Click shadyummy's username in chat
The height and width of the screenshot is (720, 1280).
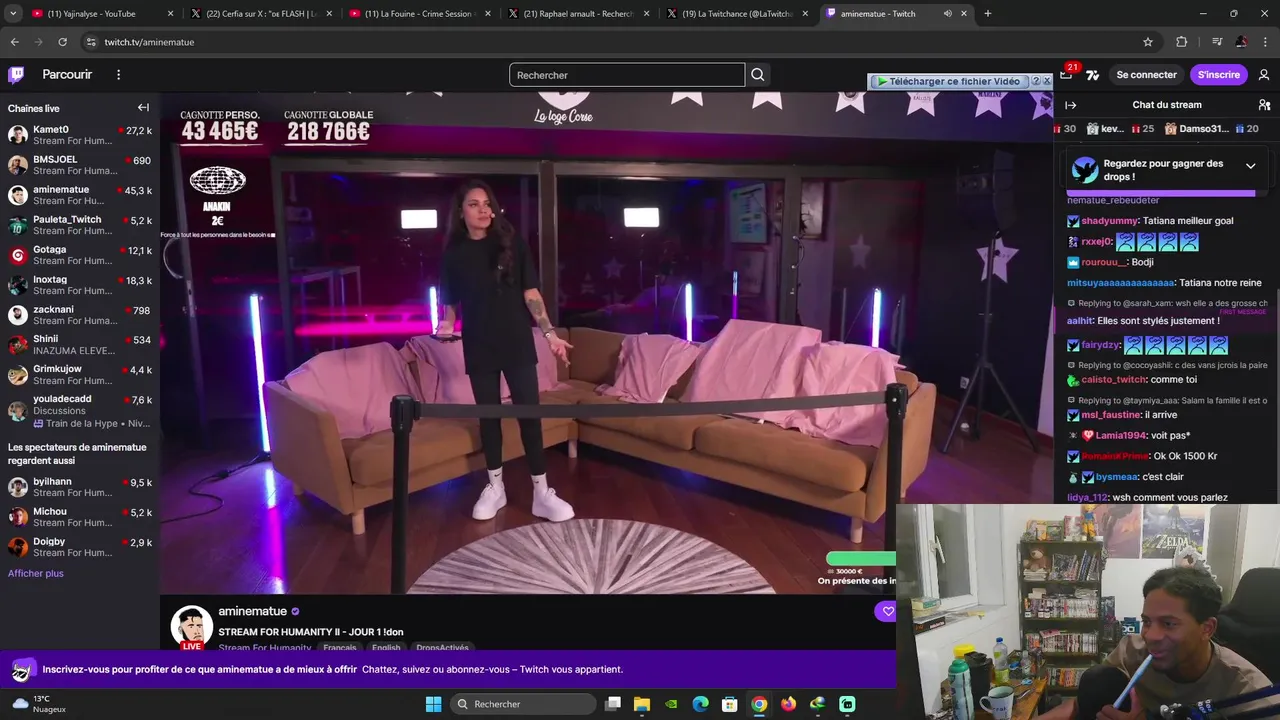(1109, 221)
